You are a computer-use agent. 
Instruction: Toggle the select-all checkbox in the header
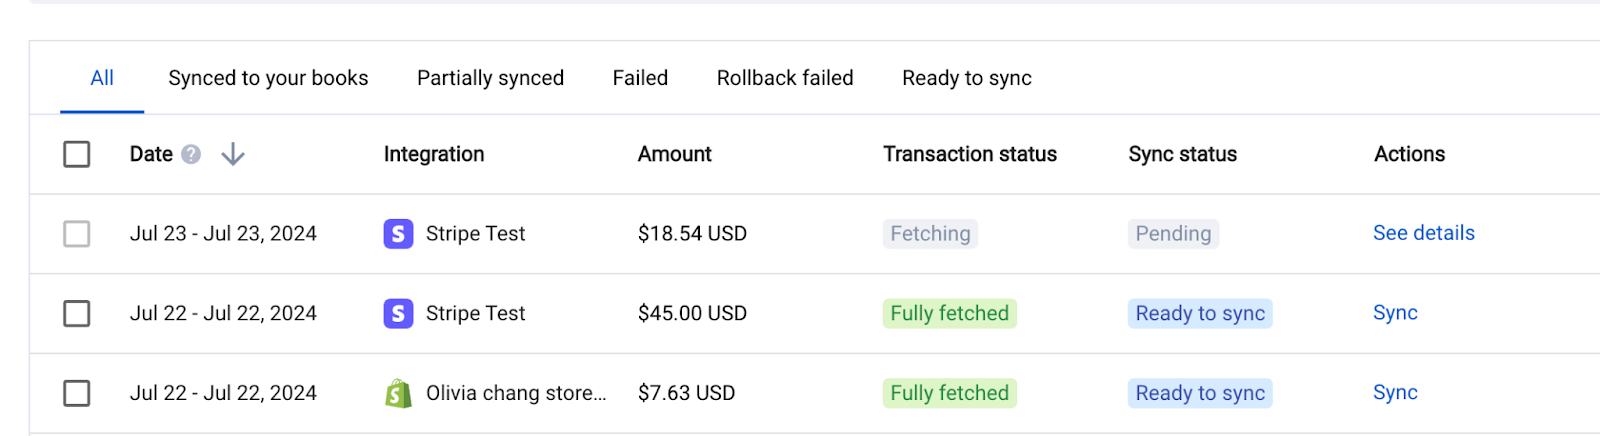click(x=77, y=154)
